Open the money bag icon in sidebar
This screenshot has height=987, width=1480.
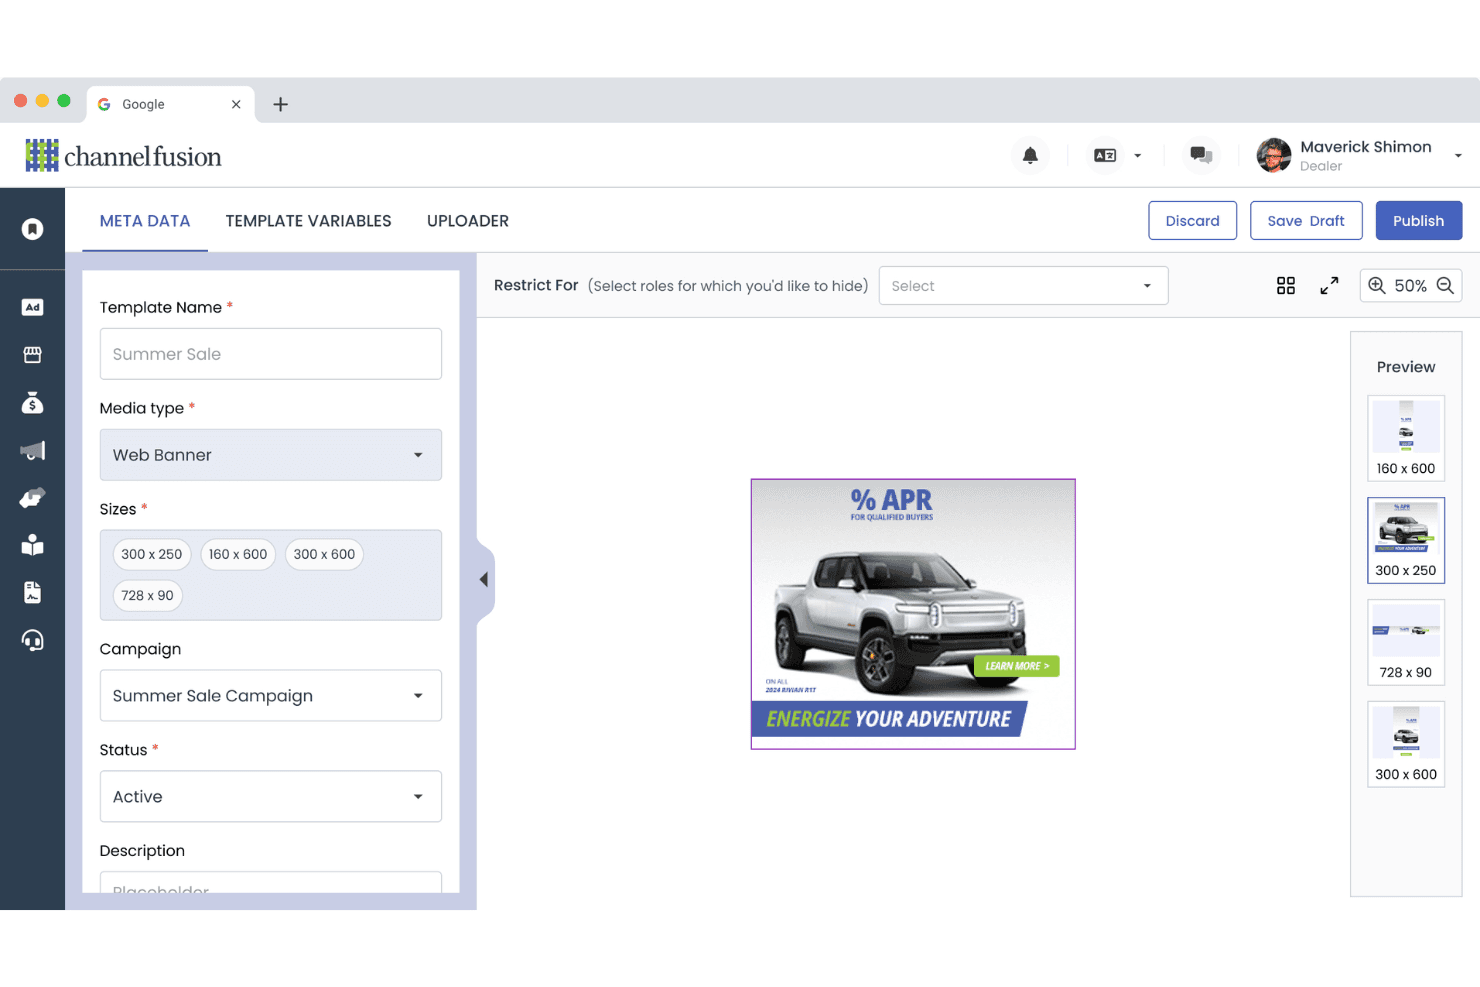pyautogui.click(x=33, y=403)
